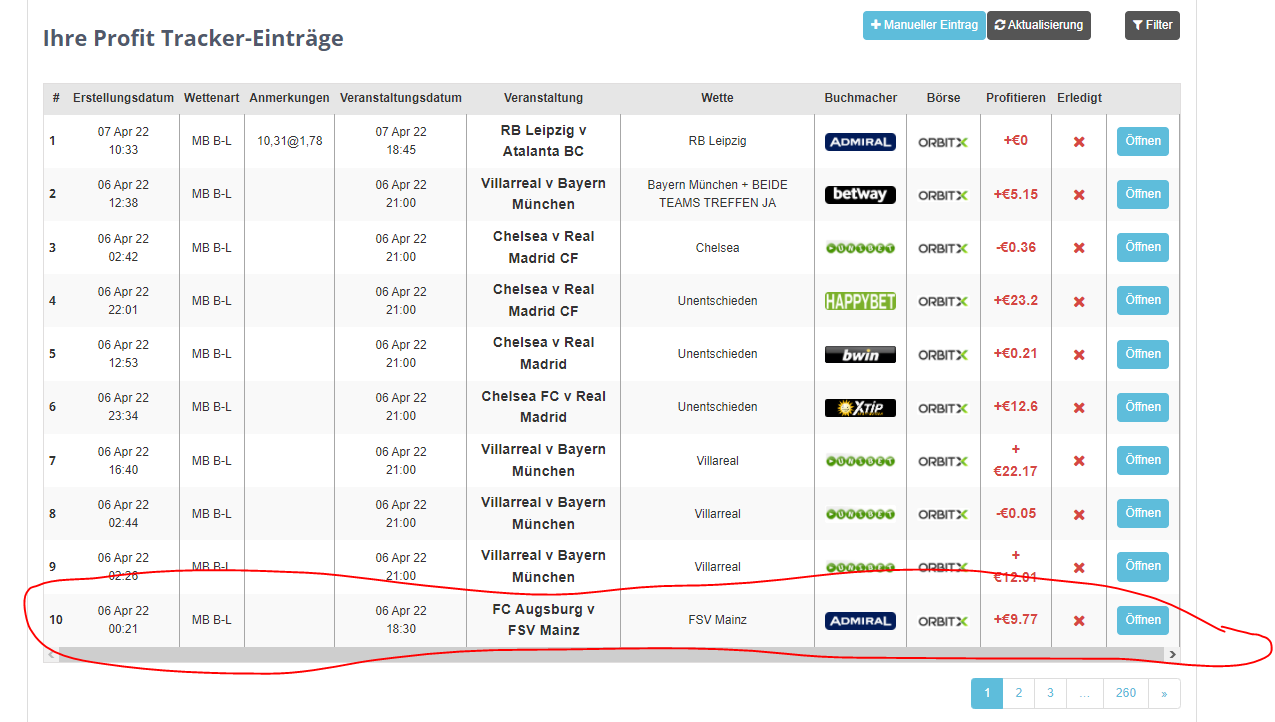Click XTiP logo in row 6
Screen dimensions: 1275x722
click(860, 408)
